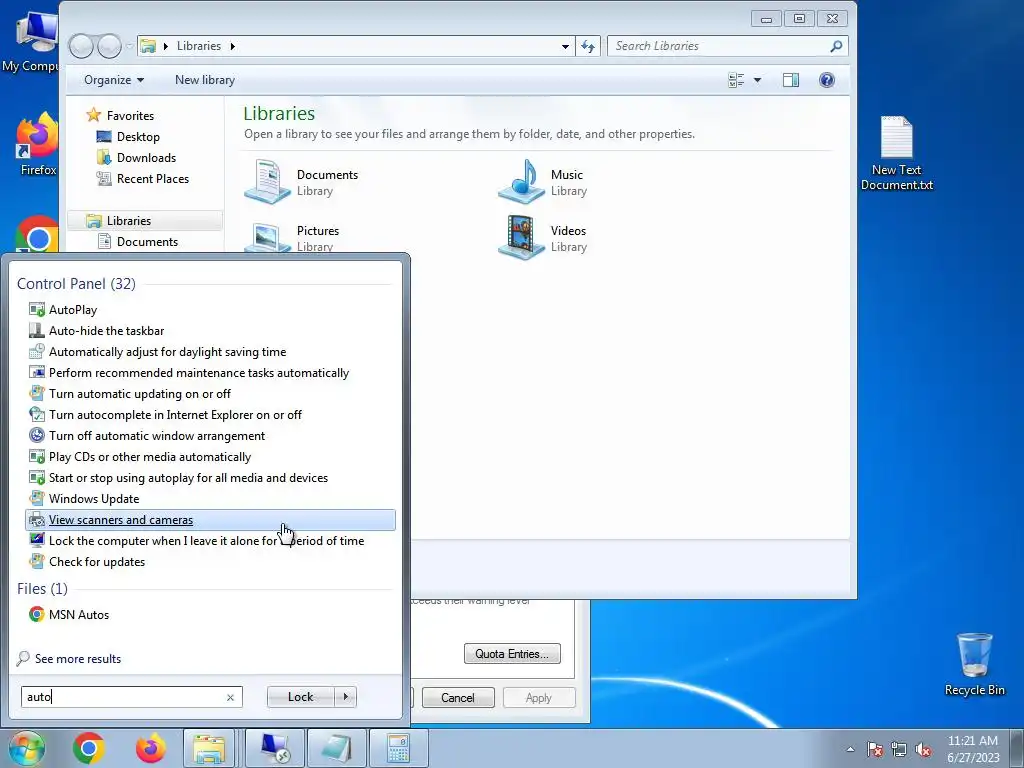Open the Control Panel (32) results header
Image resolution: width=1024 pixels, height=768 pixels.
point(76,283)
